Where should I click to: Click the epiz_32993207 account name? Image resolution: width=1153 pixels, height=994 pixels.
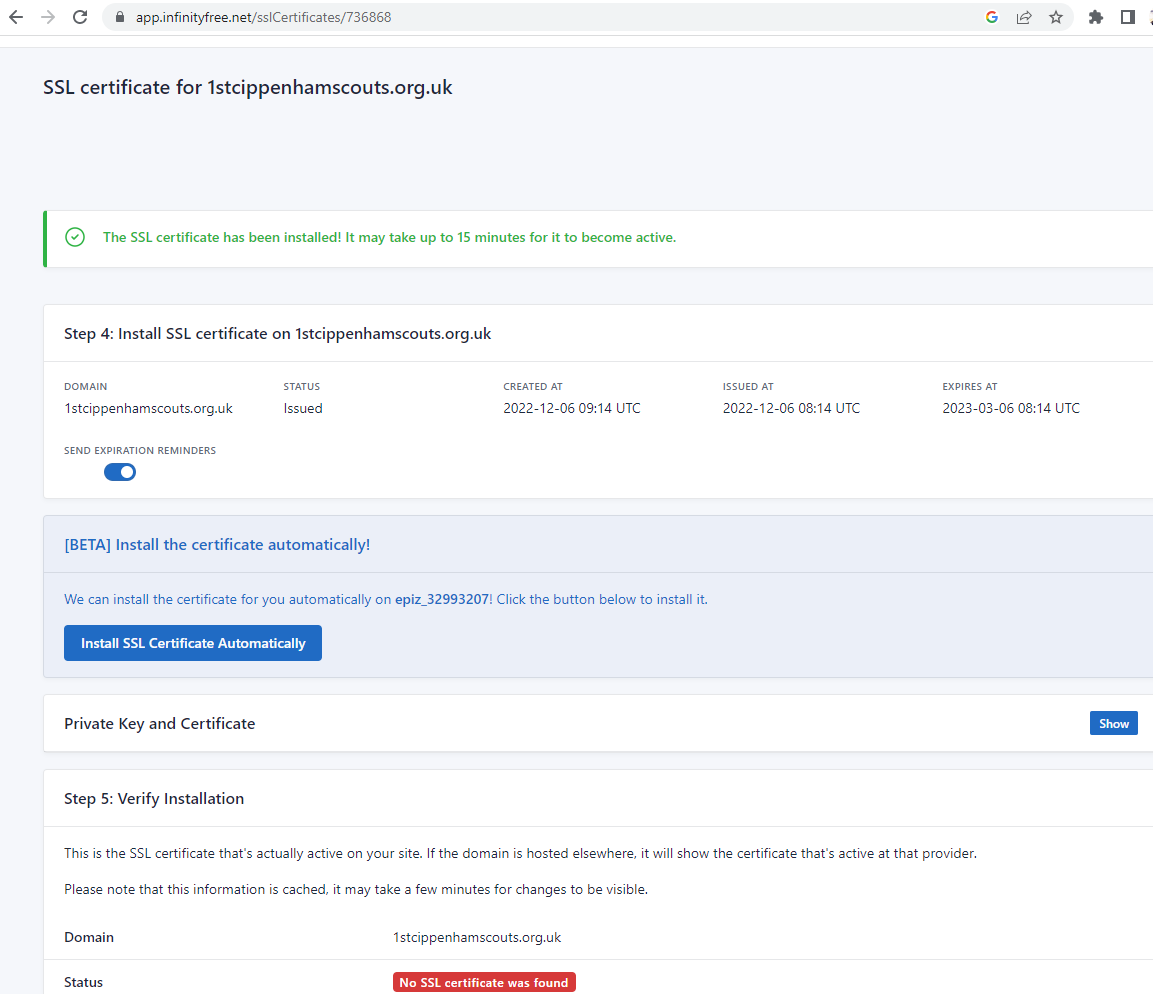pos(442,600)
